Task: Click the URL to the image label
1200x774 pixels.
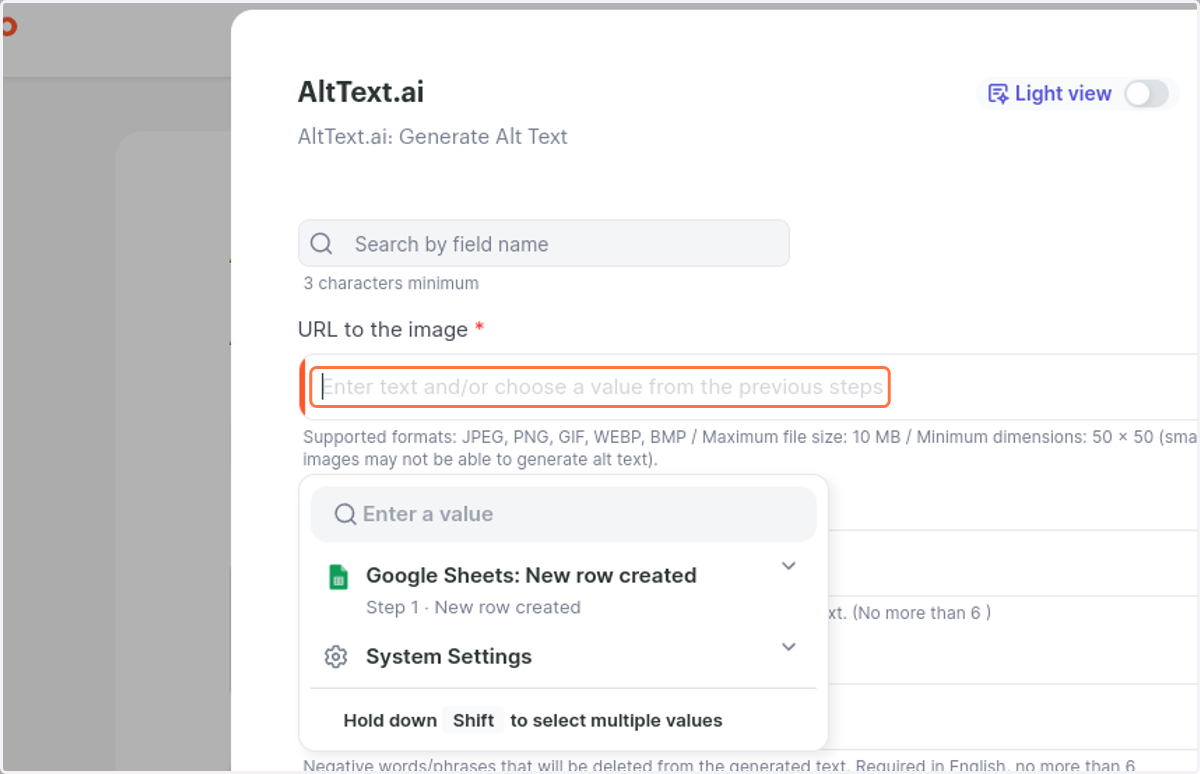Action: (383, 329)
